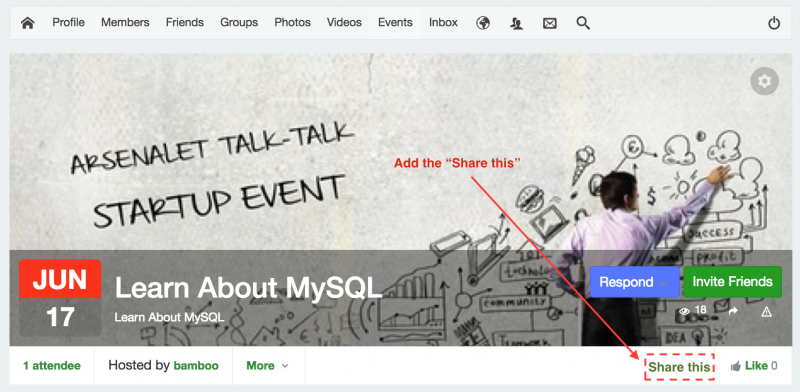Click the eye views icon
Viewport: 800px width, 392px height.
point(685,311)
